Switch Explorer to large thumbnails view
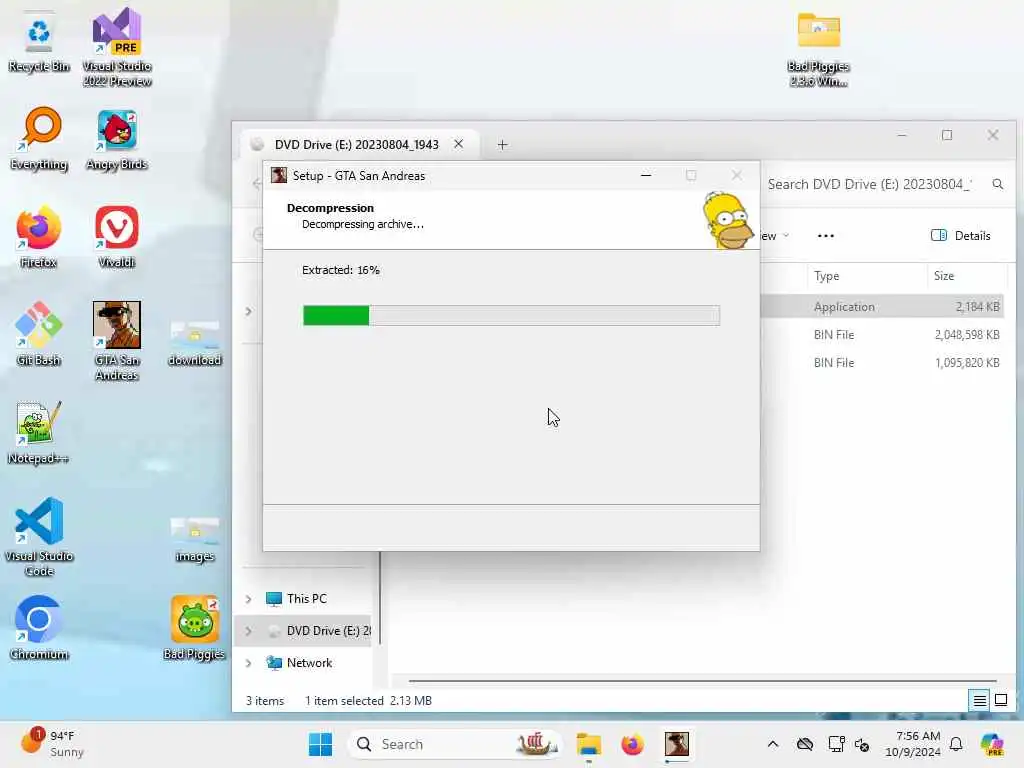Image resolution: width=1024 pixels, height=768 pixels. click(x=1000, y=700)
